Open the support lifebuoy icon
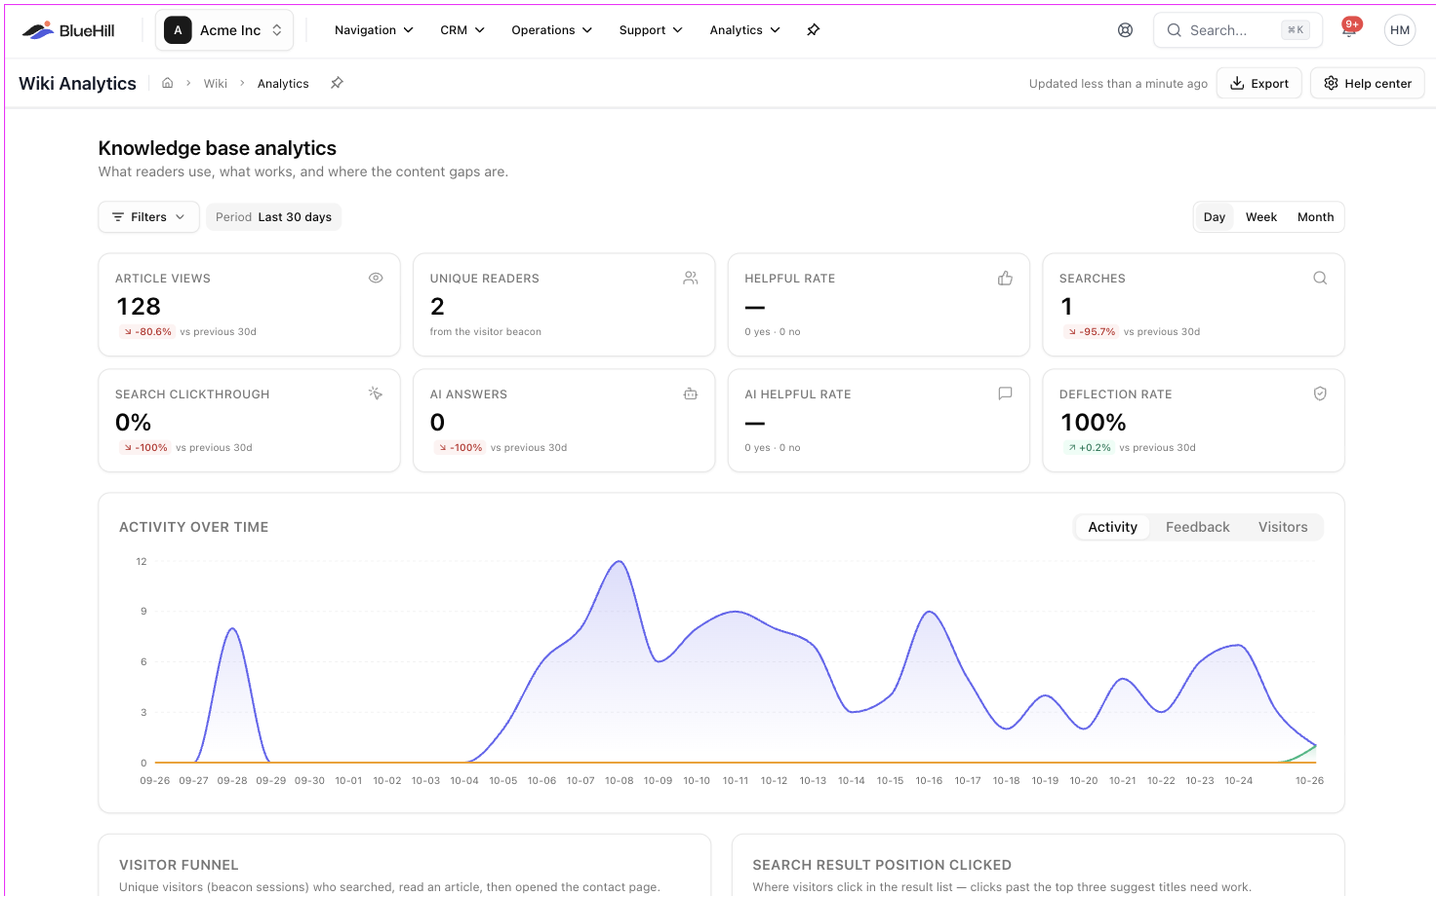Screen dimensions: 1440x900 click(x=1125, y=30)
